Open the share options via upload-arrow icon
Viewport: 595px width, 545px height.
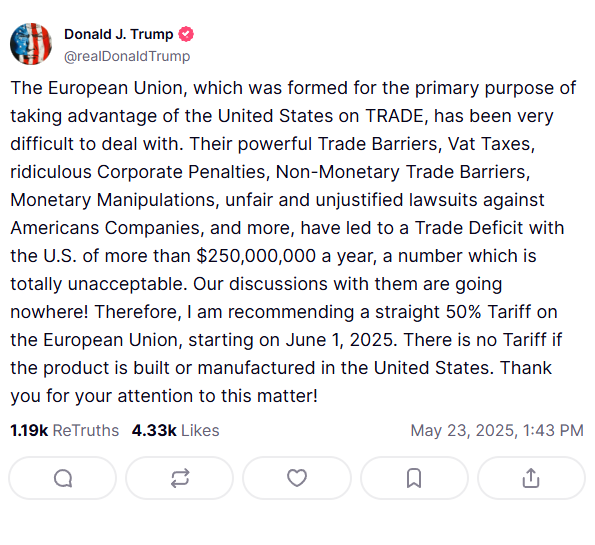[531, 478]
